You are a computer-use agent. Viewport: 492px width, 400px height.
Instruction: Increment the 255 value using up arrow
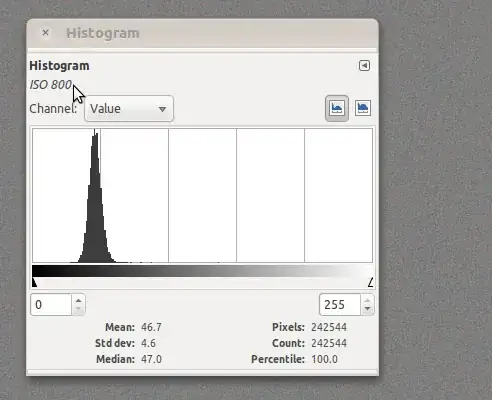coord(367,300)
